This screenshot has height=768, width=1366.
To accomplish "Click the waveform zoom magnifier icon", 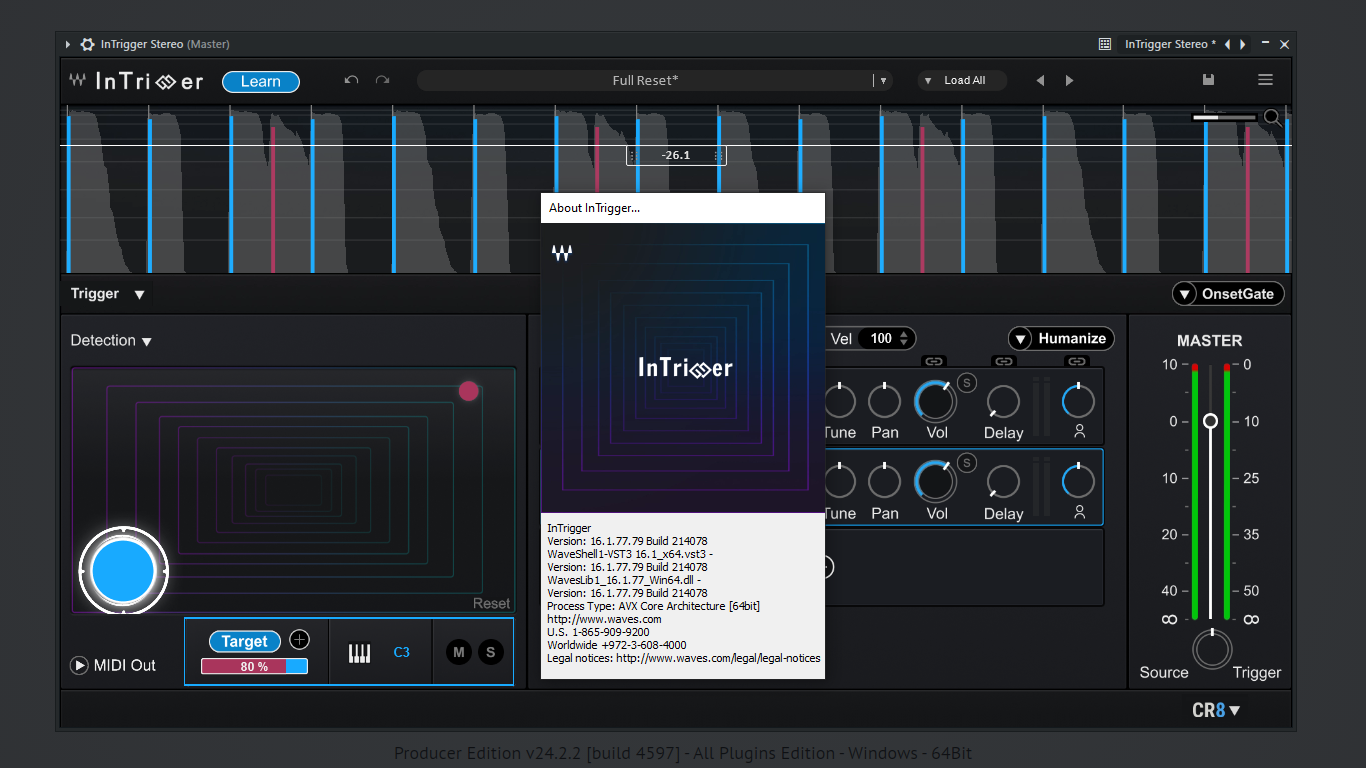I will point(1272,118).
